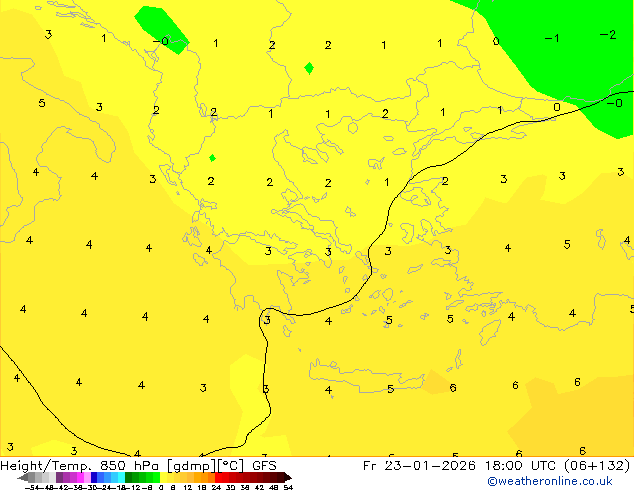Click the 'Fr 23-01-2026' date text
This screenshot has width=634, height=490.
click(x=419, y=466)
